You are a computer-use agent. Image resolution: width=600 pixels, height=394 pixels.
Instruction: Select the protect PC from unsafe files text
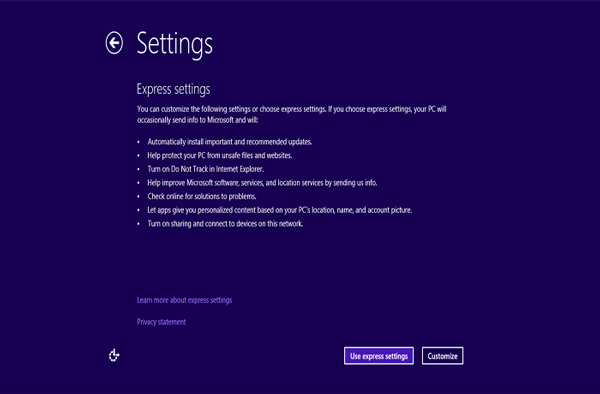click(220, 155)
